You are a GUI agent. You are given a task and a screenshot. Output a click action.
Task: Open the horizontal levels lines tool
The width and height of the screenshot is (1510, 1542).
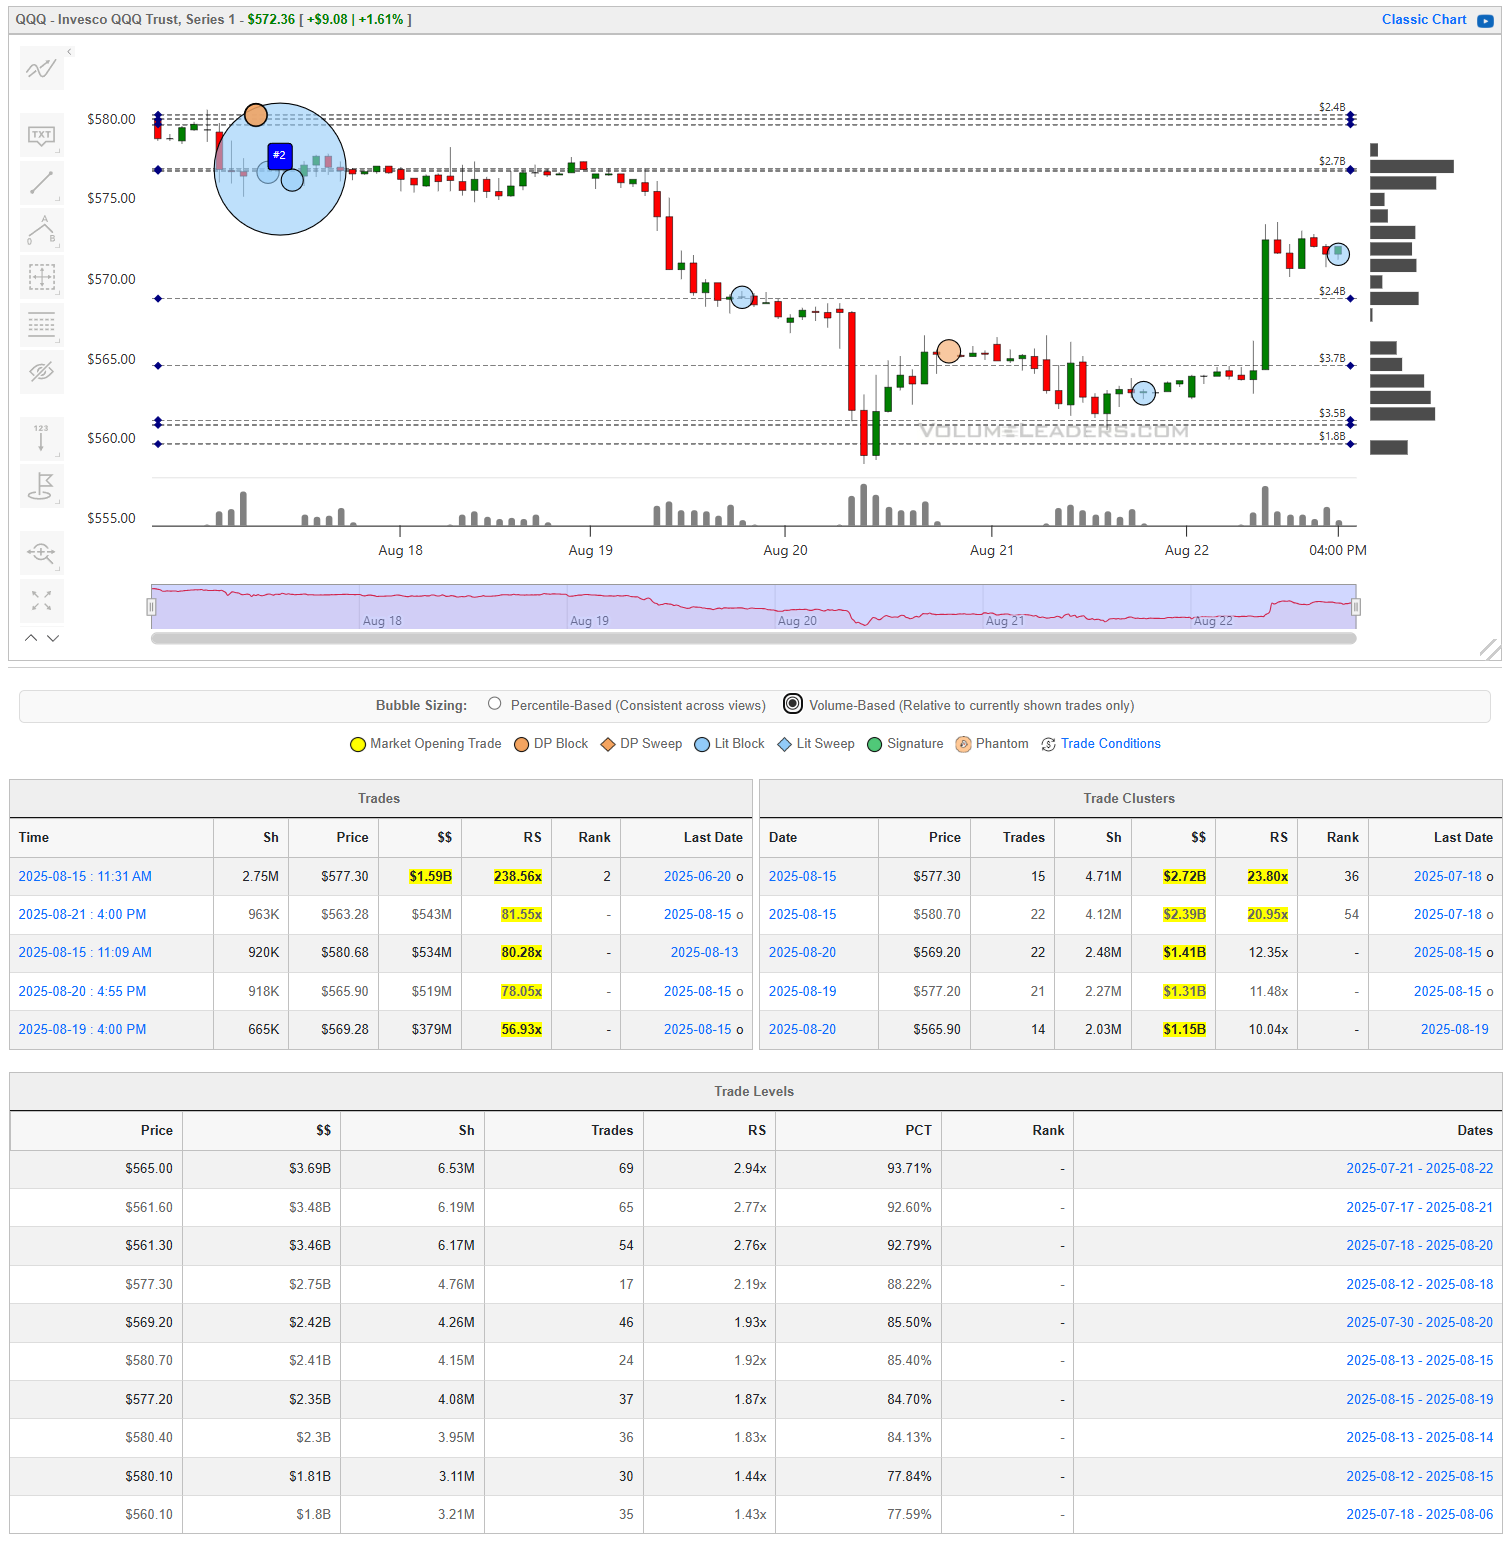click(42, 324)
